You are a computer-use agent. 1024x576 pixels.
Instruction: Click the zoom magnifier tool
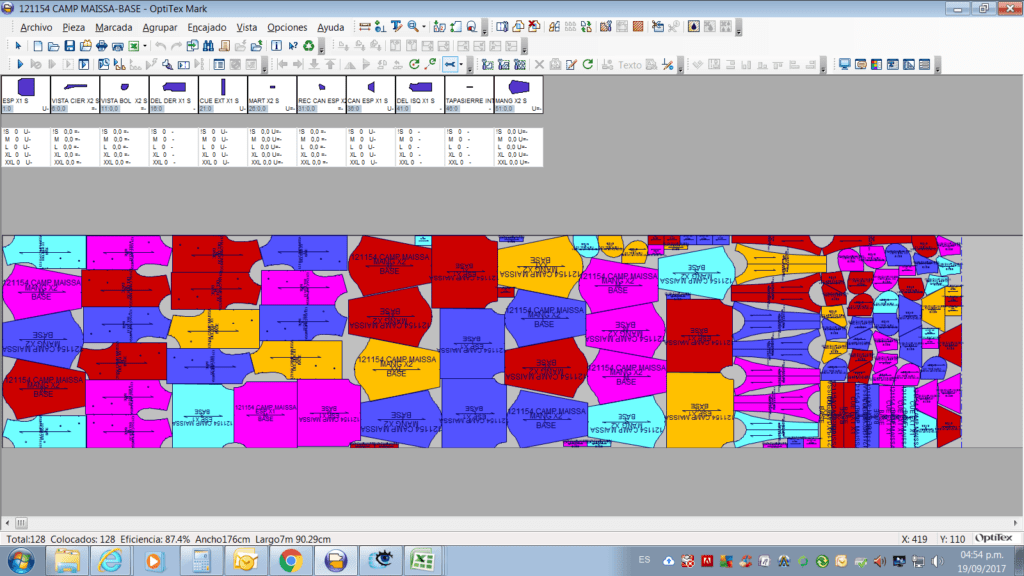414,27
